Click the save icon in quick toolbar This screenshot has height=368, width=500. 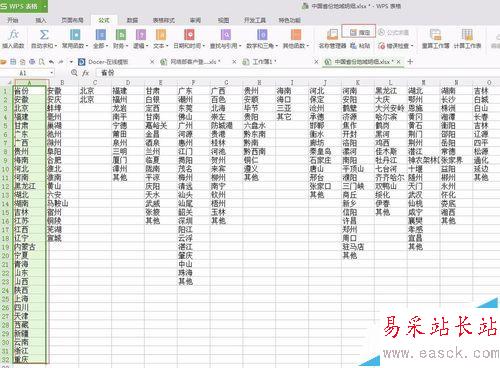pos(13,62)
